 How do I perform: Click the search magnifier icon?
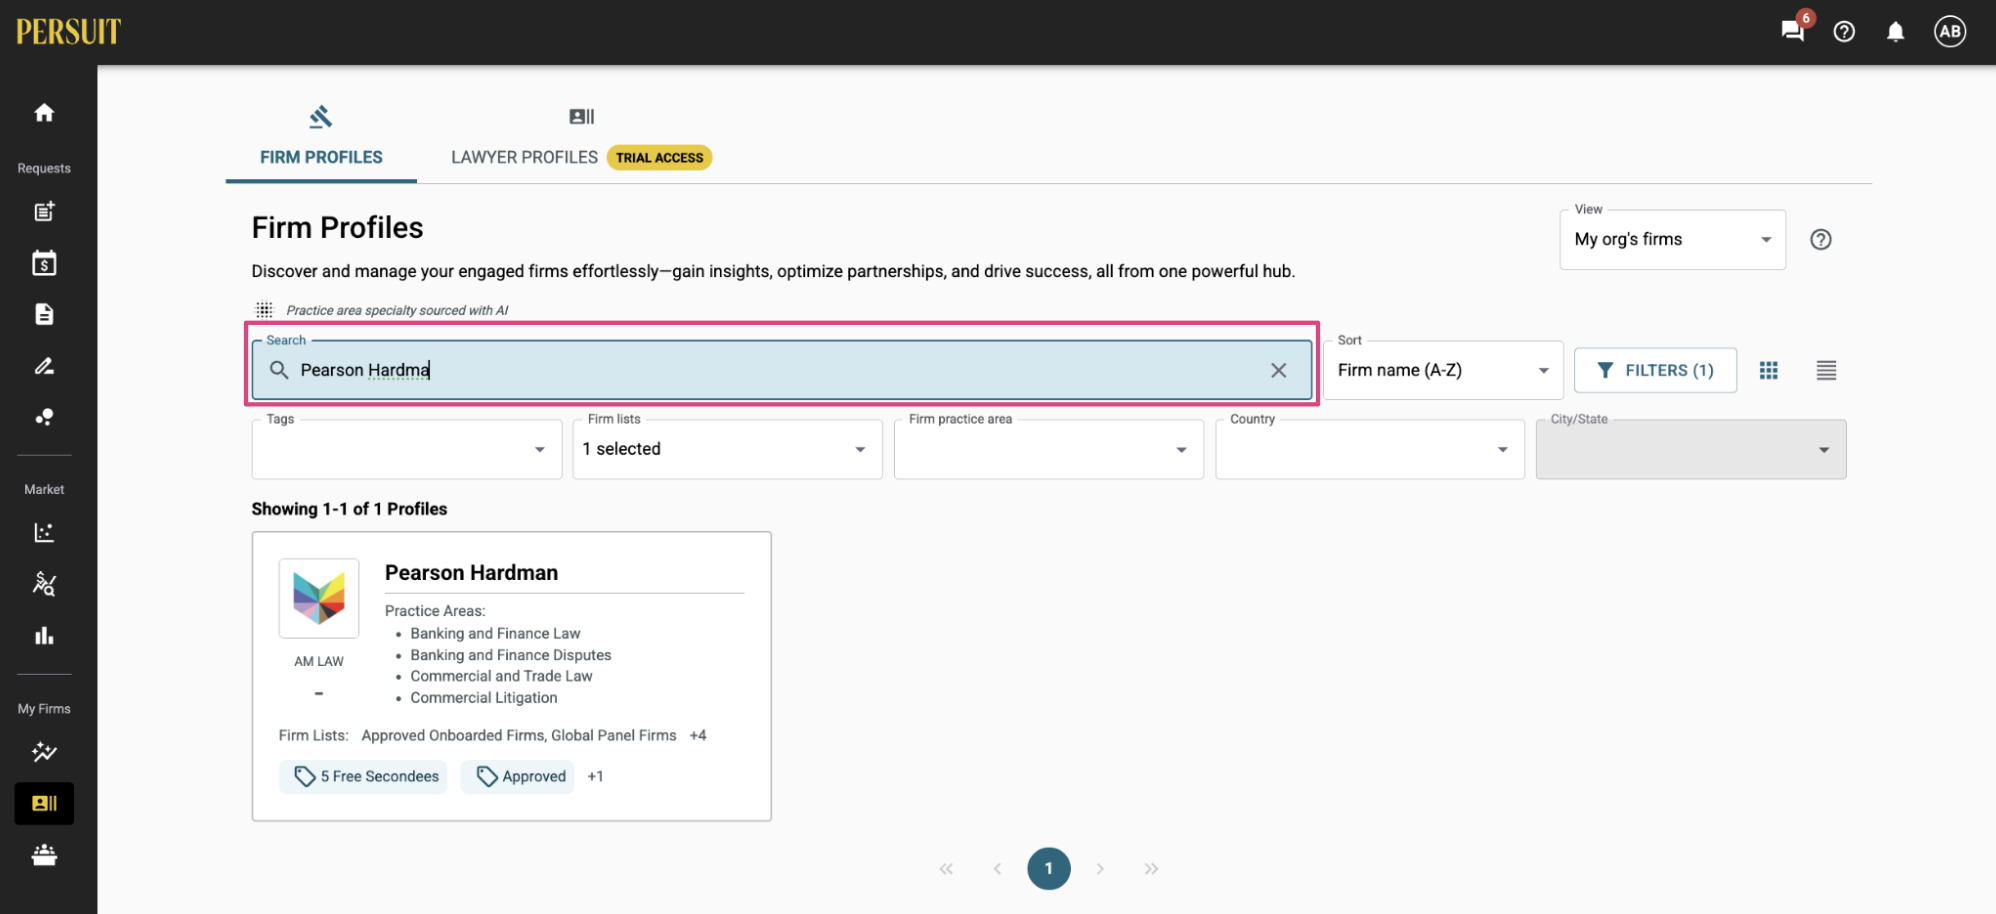point(279,370)
